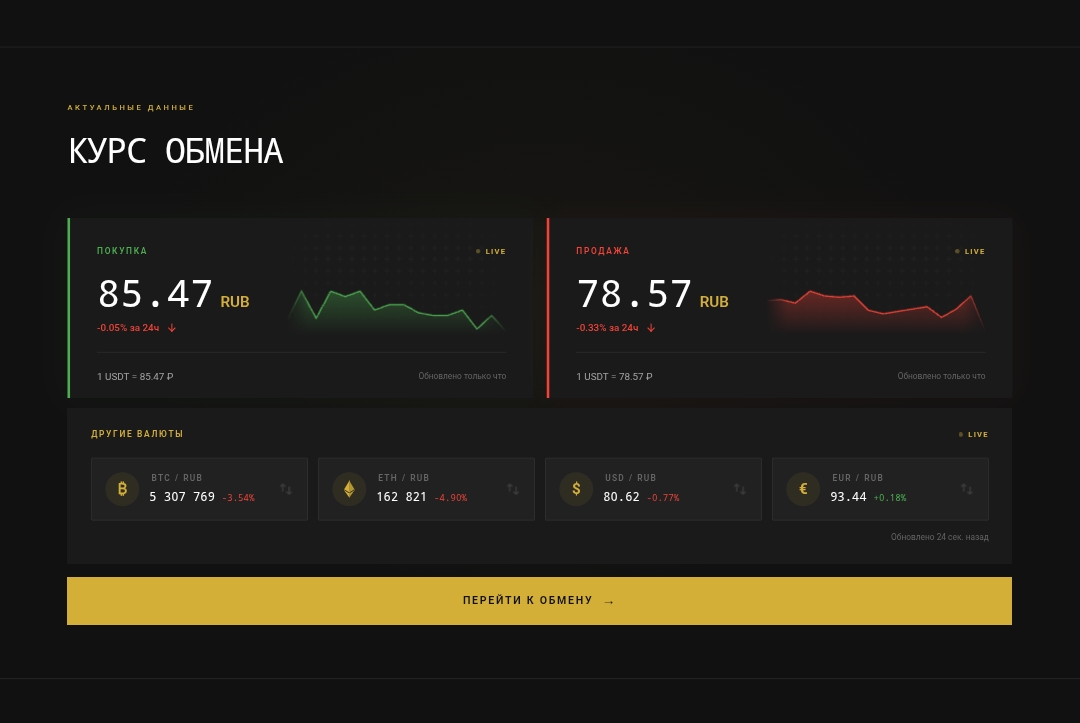Click down arrow next to -0.33% за 24ч
1080x723 pixels.
point(651,328)
